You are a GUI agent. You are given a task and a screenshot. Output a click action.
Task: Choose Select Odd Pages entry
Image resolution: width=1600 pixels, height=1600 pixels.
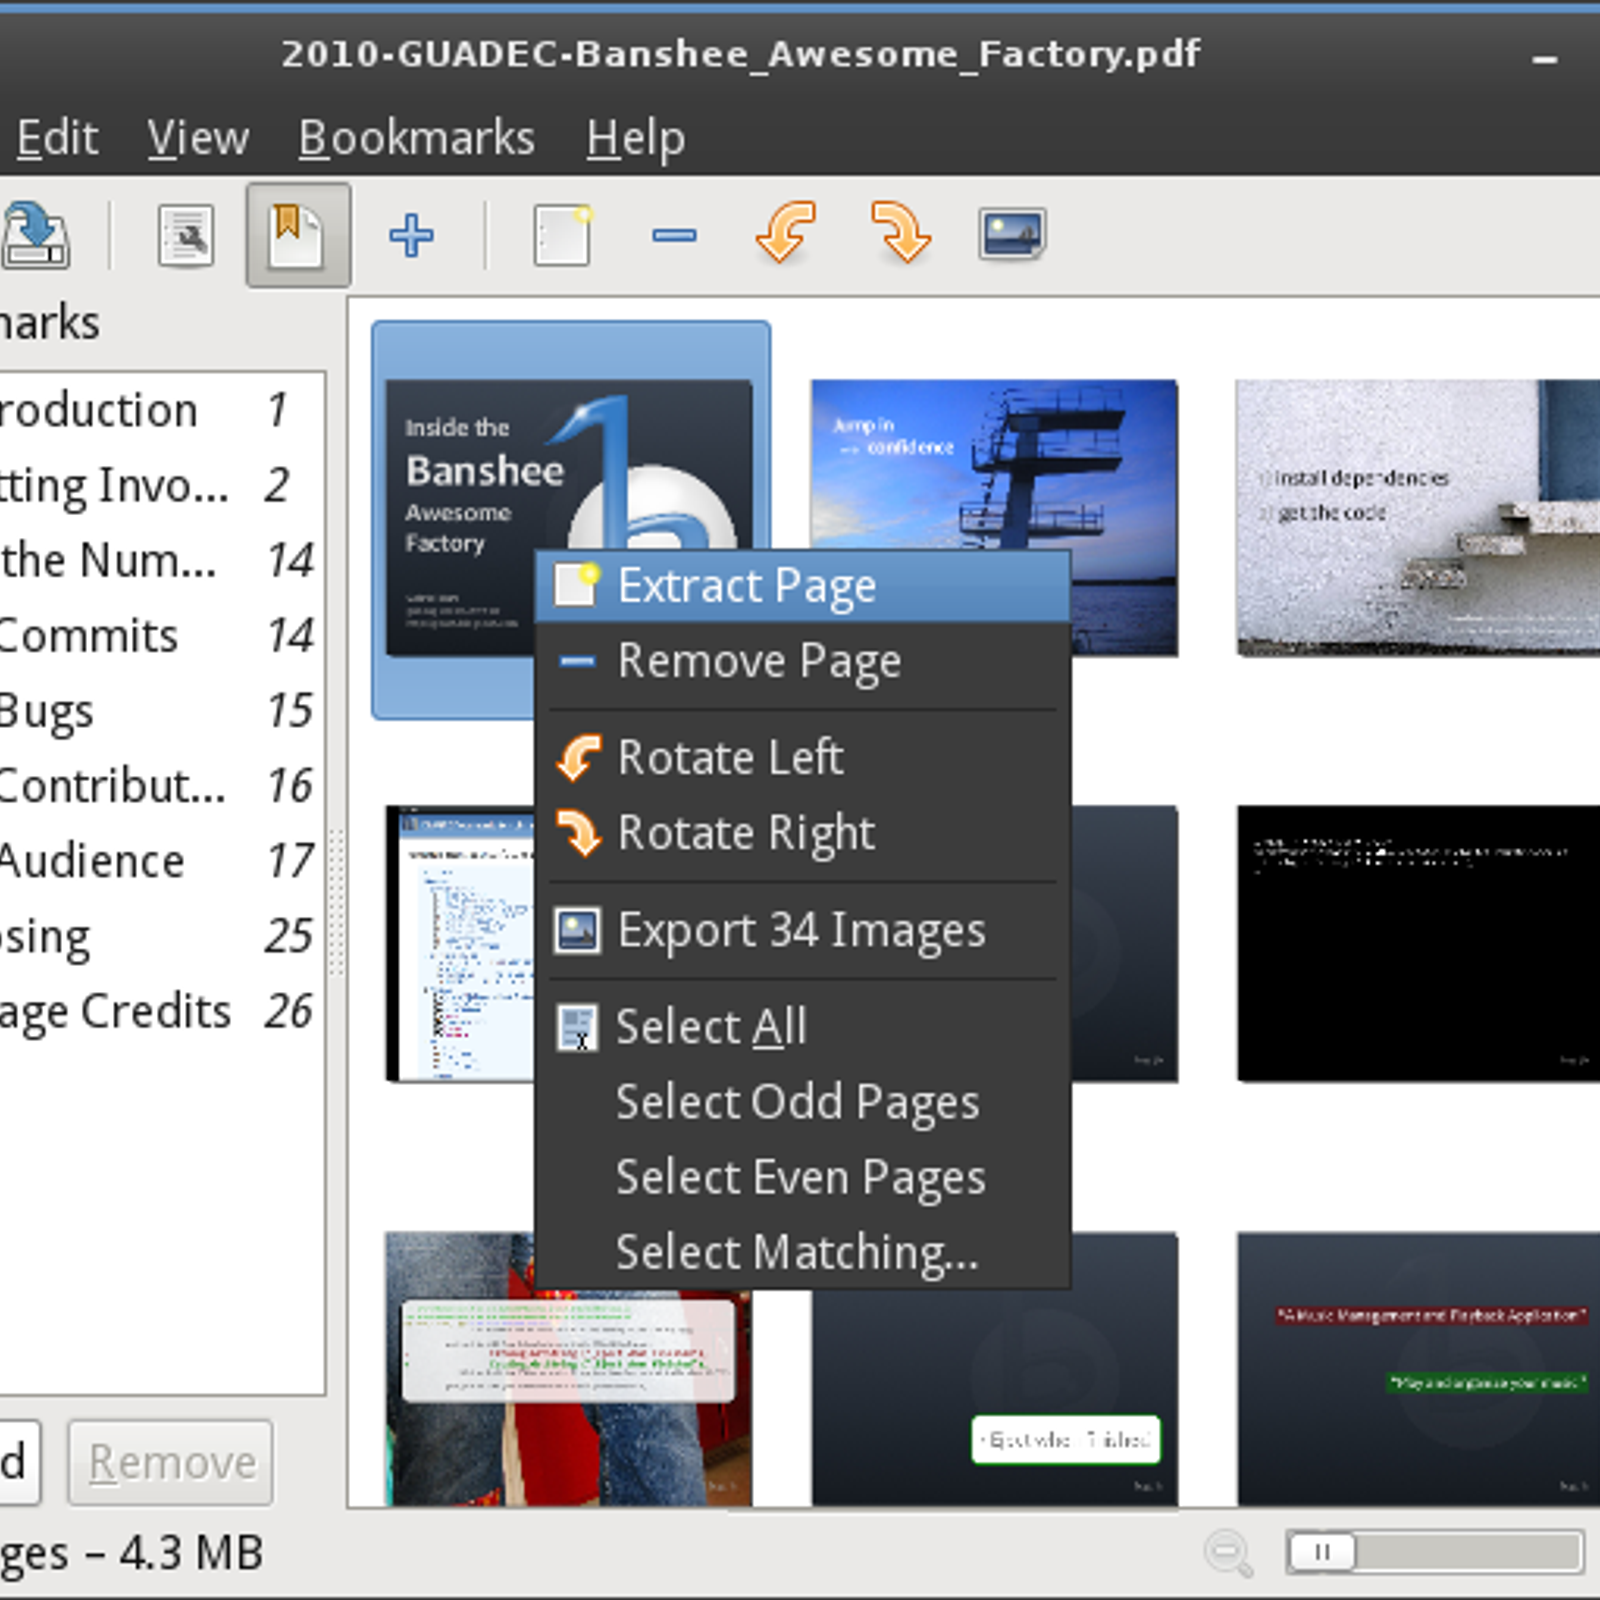[x=803, y=1102]
